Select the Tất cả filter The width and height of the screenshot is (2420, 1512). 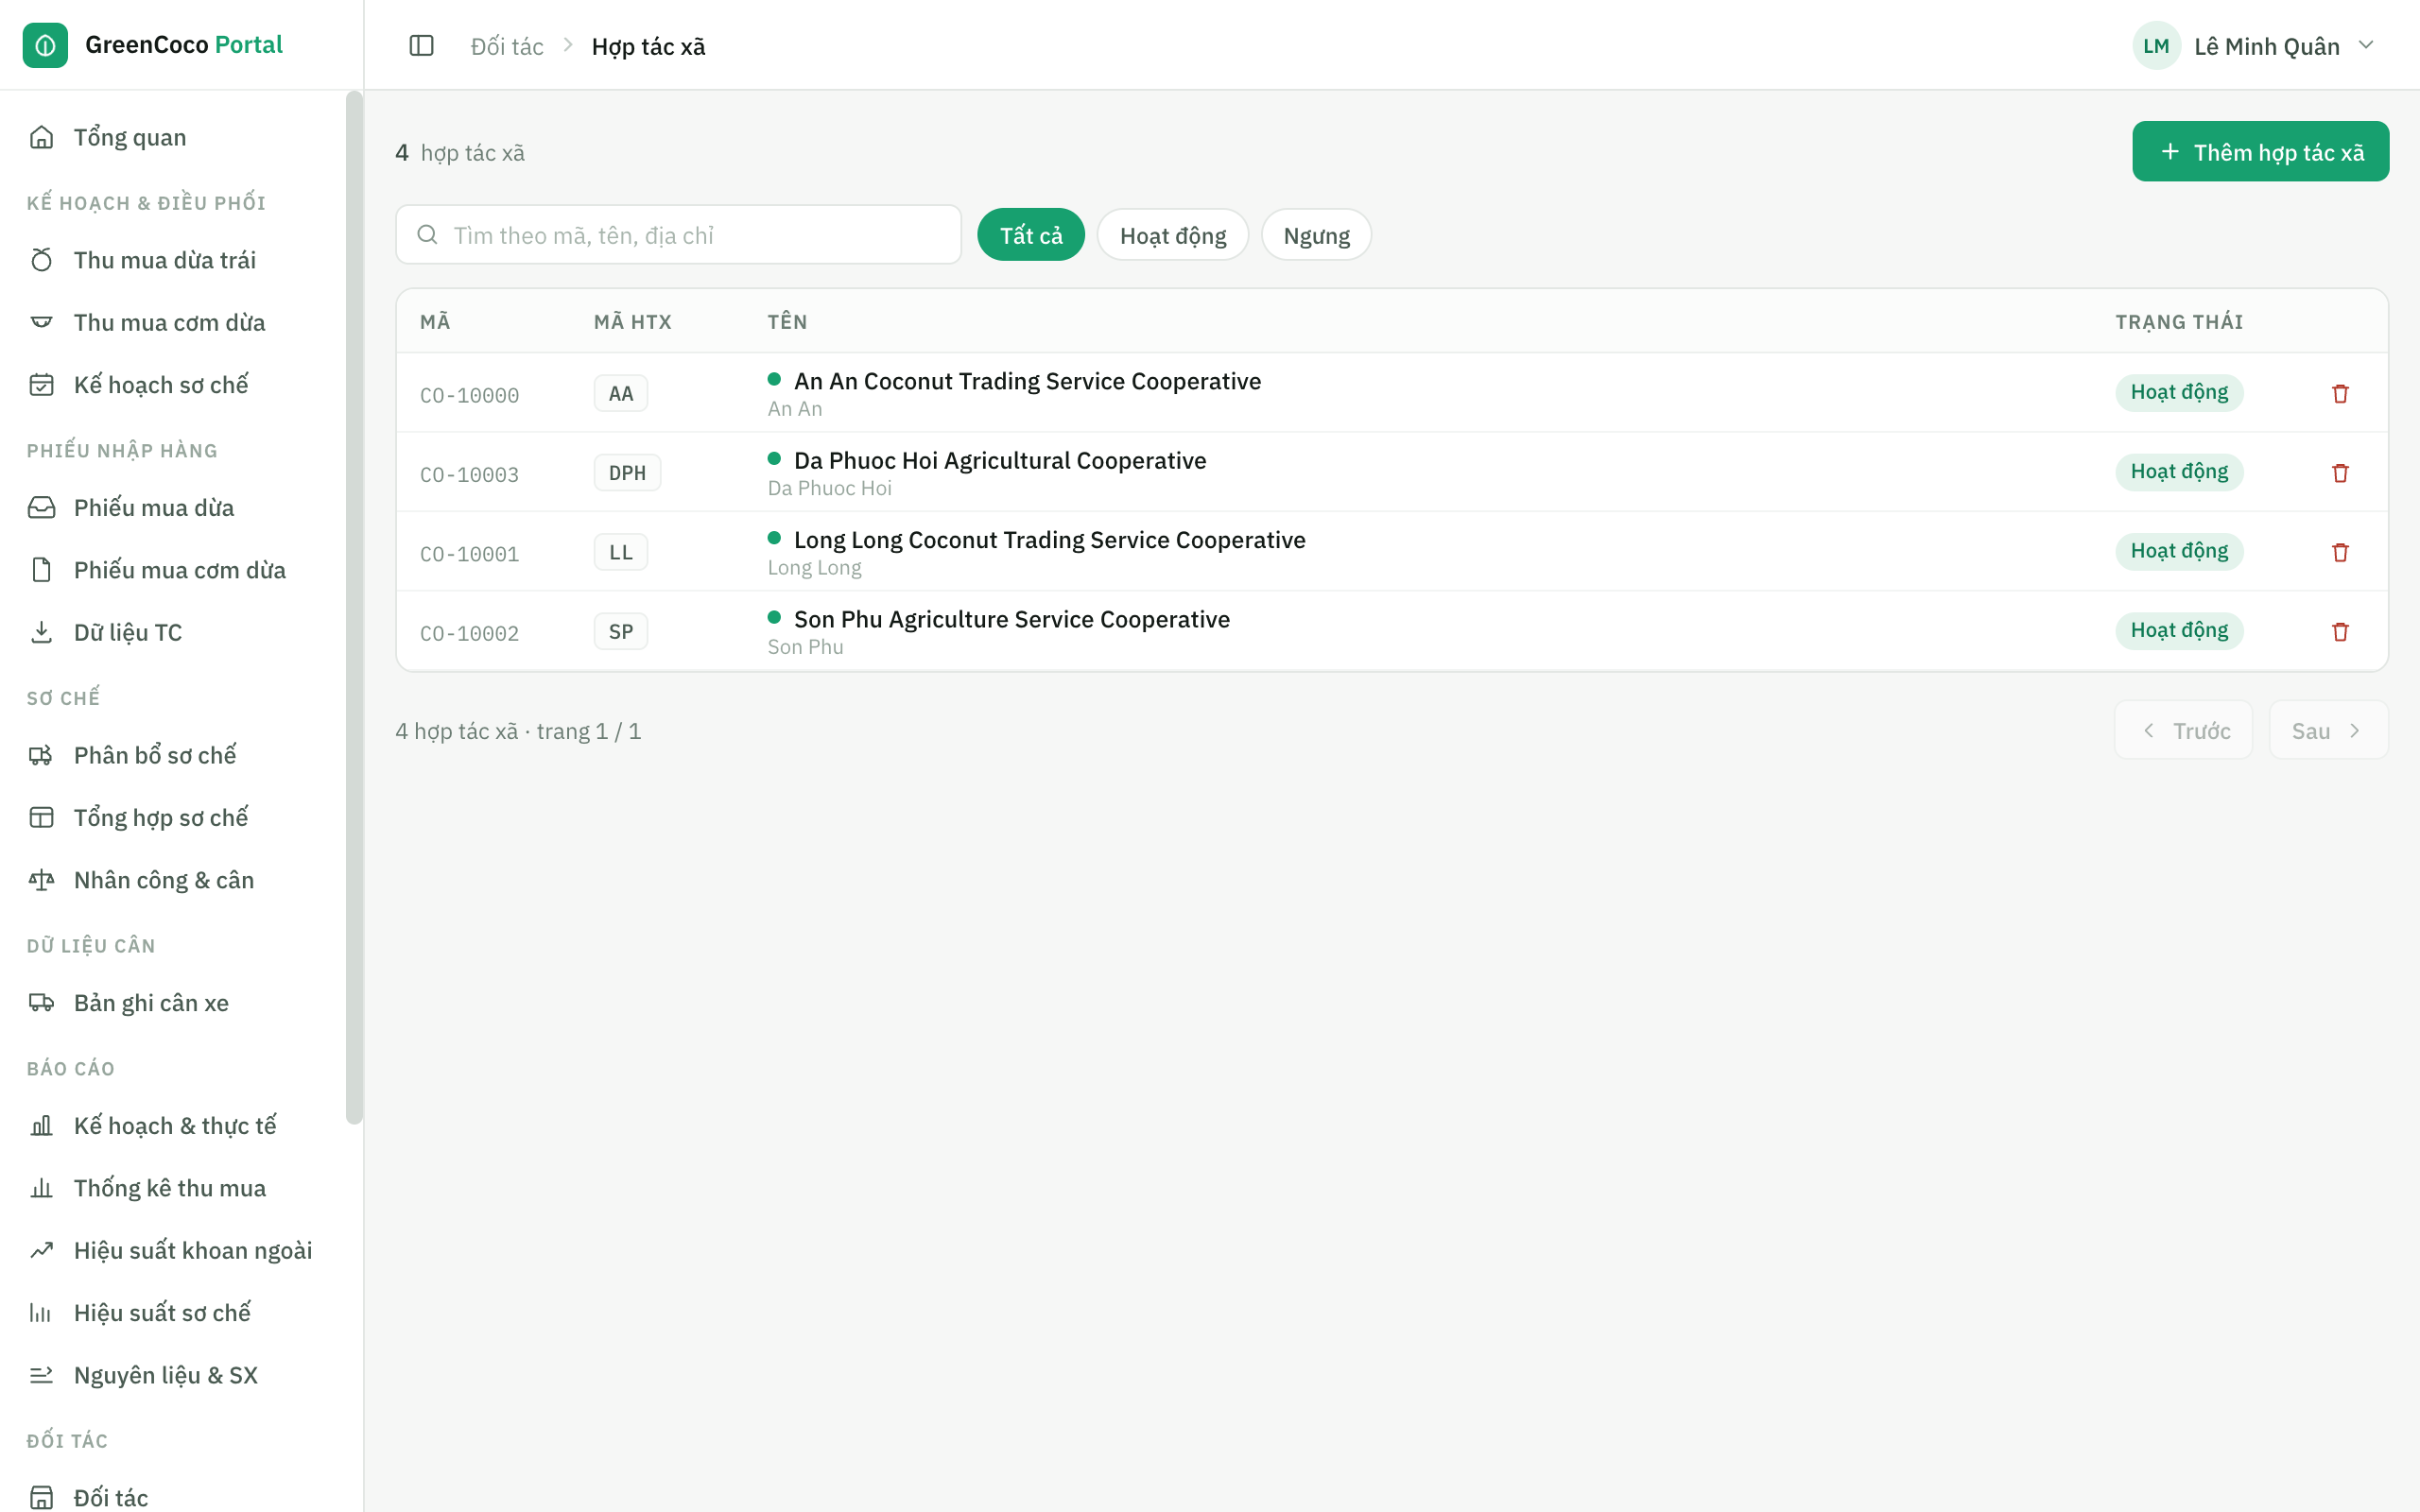point(1030,235)
